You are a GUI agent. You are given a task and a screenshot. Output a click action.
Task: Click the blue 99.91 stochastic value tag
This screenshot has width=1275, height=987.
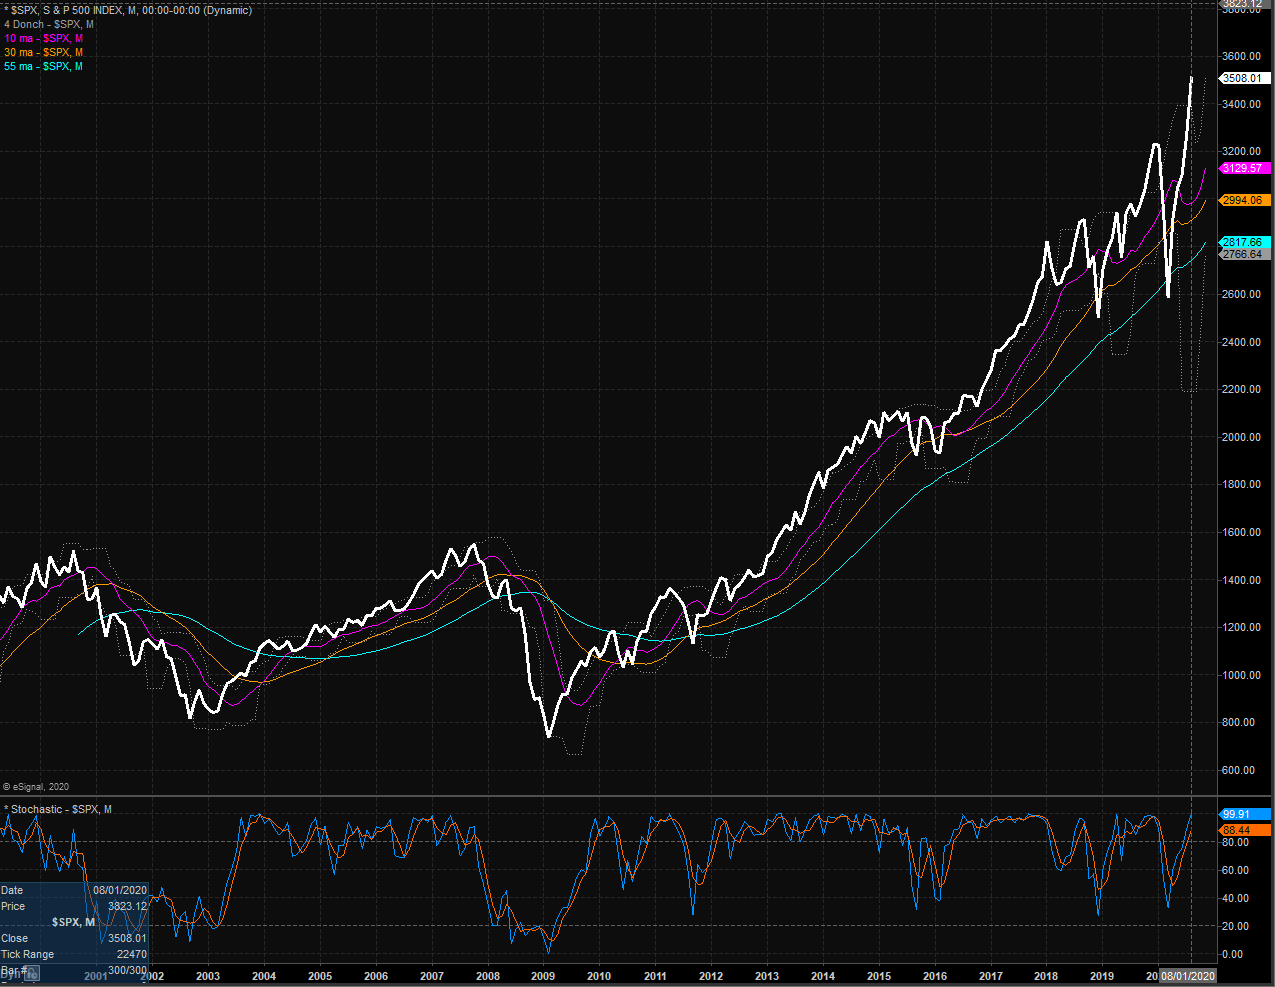coord(1245,814)
